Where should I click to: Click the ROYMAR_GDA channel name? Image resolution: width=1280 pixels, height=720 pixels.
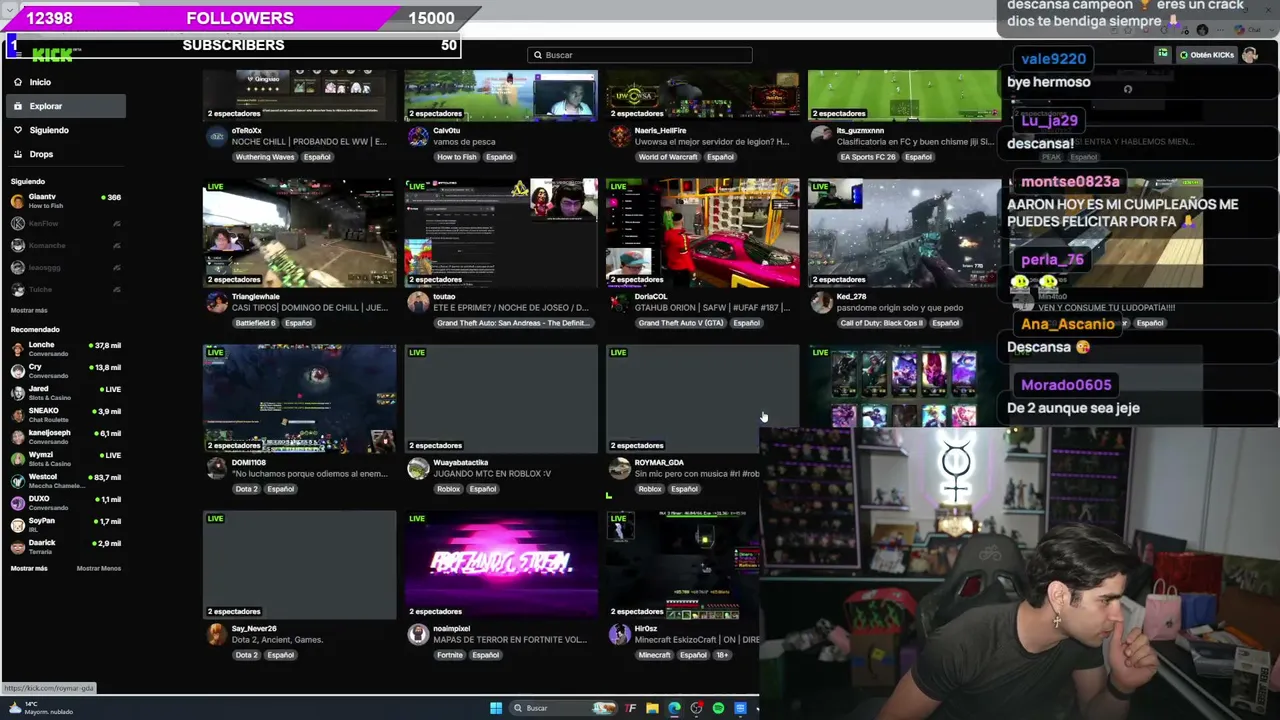659,463
